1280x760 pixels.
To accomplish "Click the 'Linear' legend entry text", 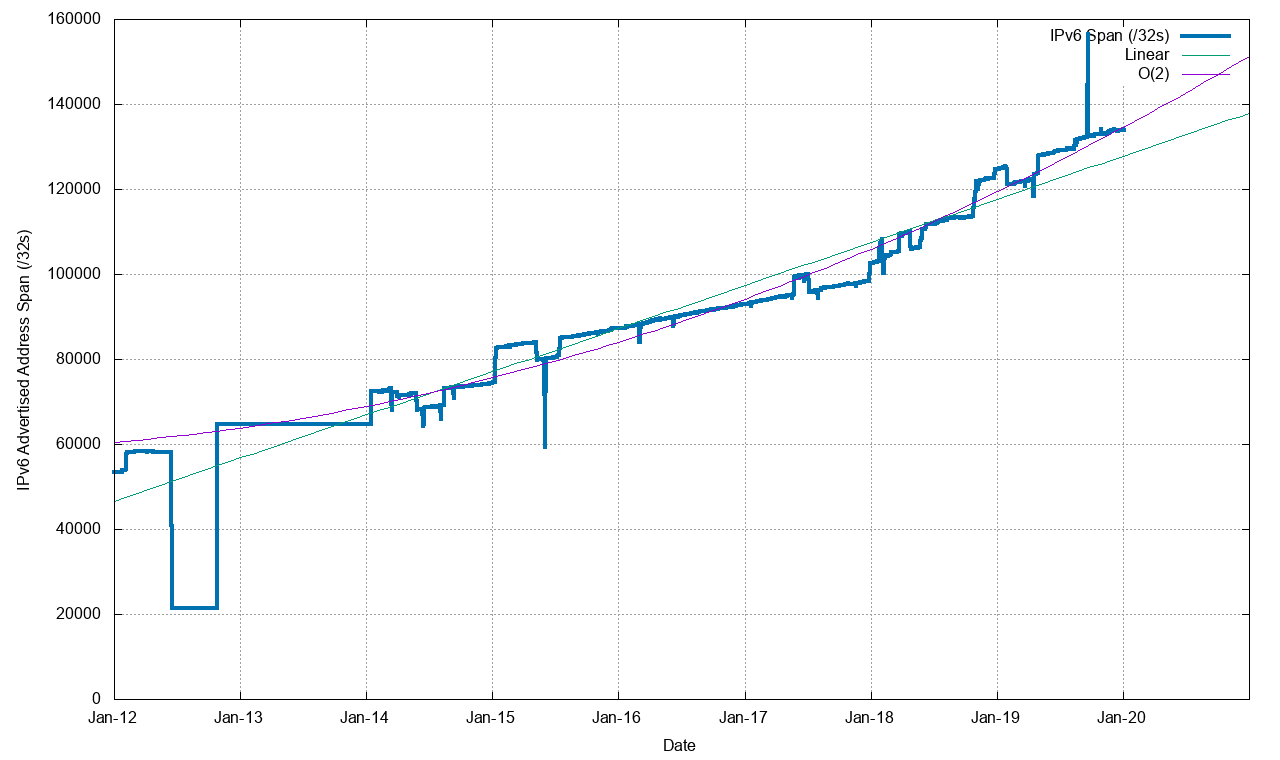I will (1147, 55).
